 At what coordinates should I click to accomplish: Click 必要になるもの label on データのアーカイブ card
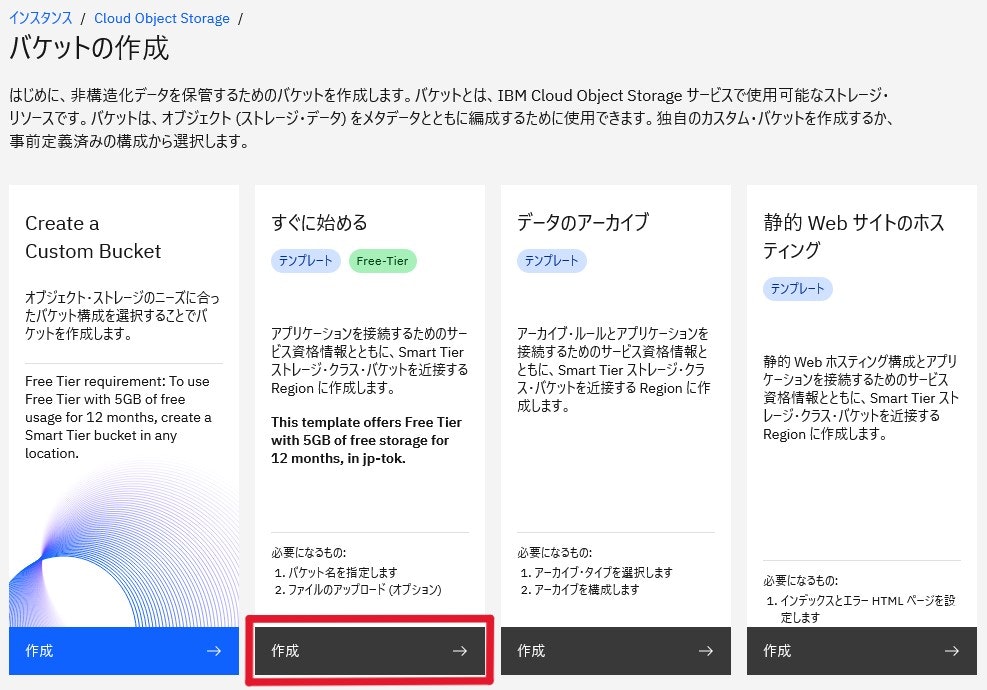pos(555,553)
